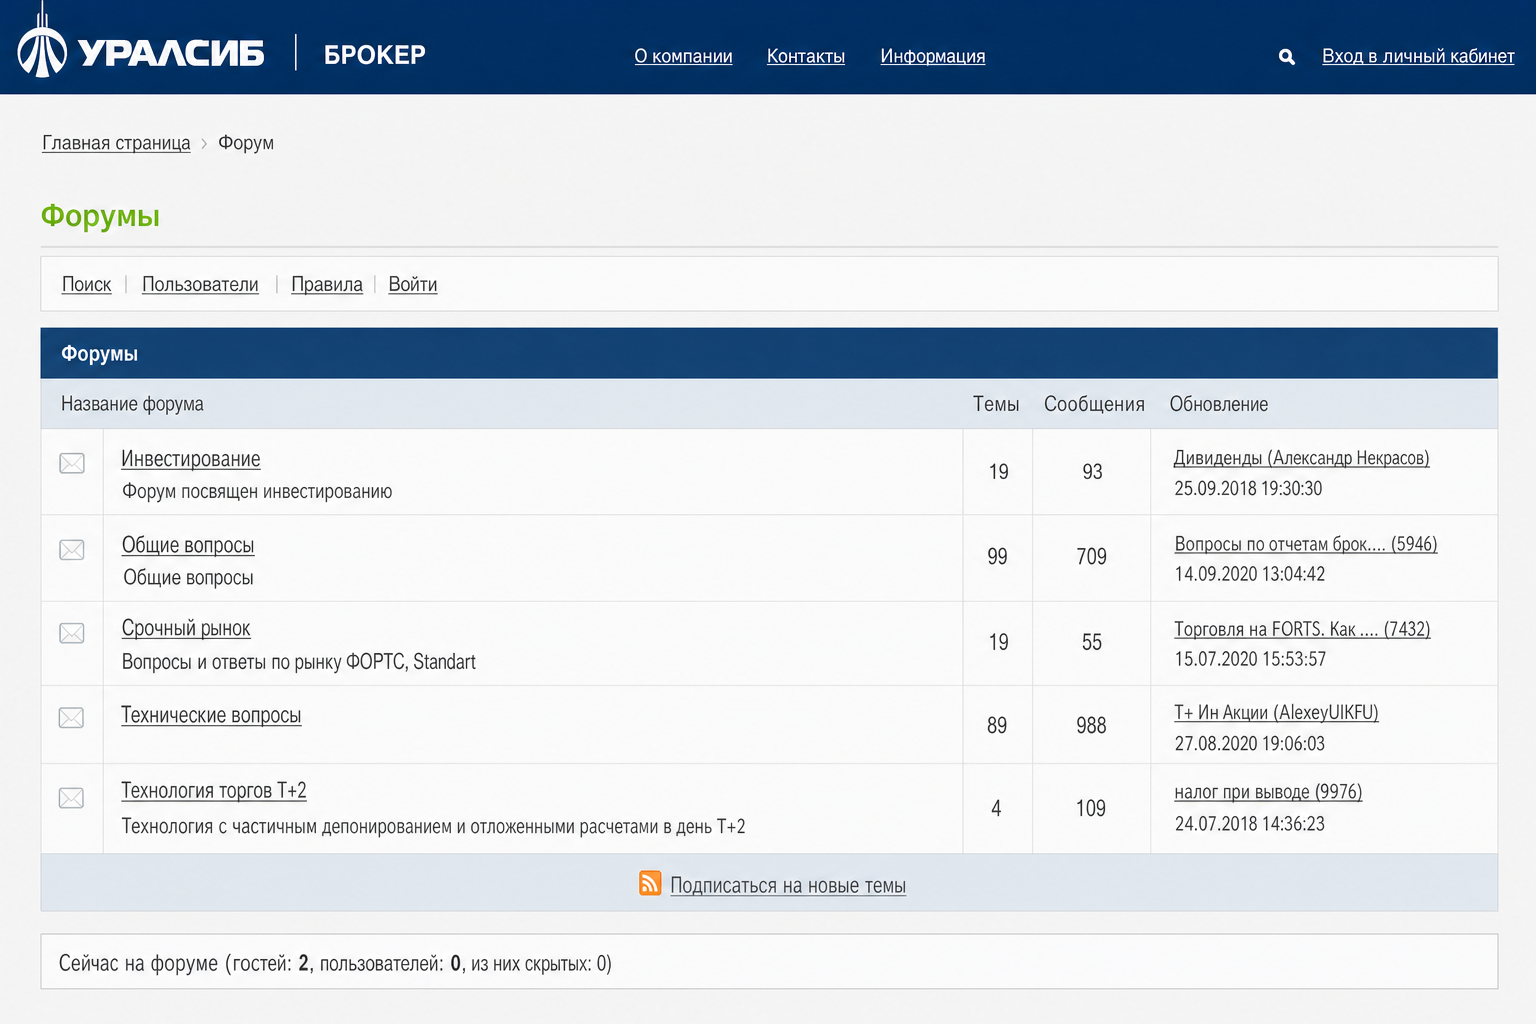The width and height of the screenshot is (1536, 1024).
Task: Click message count 93 for Инвестирование
Action: [x=1092, y=472]
